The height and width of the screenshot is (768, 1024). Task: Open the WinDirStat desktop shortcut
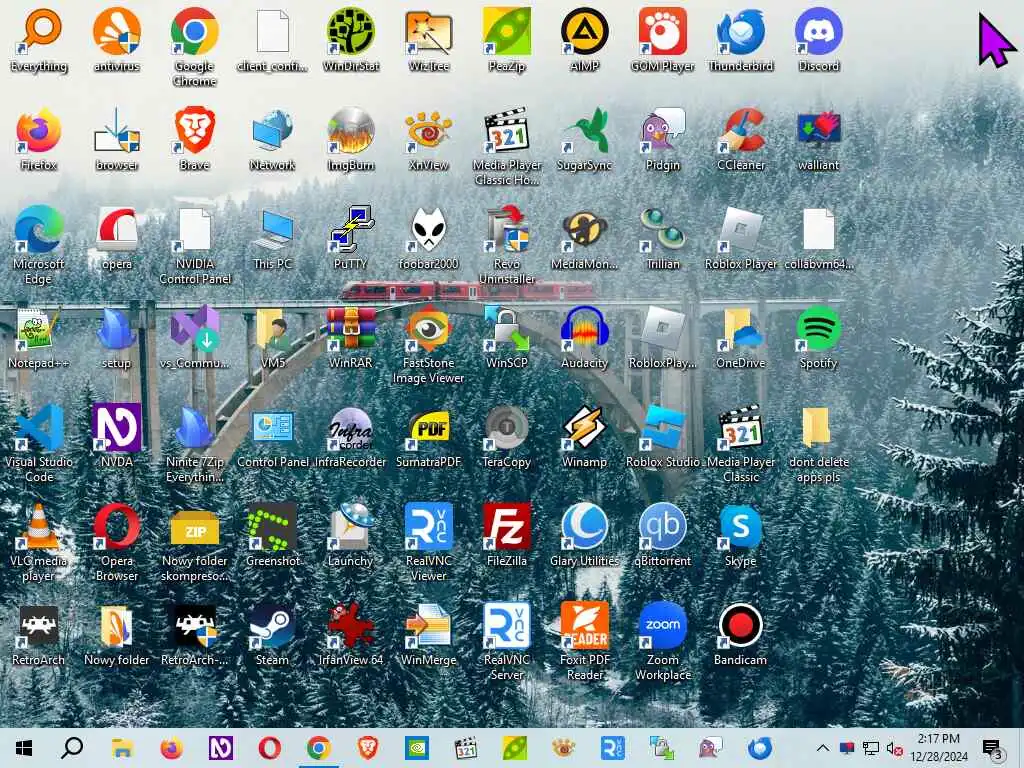351,39
